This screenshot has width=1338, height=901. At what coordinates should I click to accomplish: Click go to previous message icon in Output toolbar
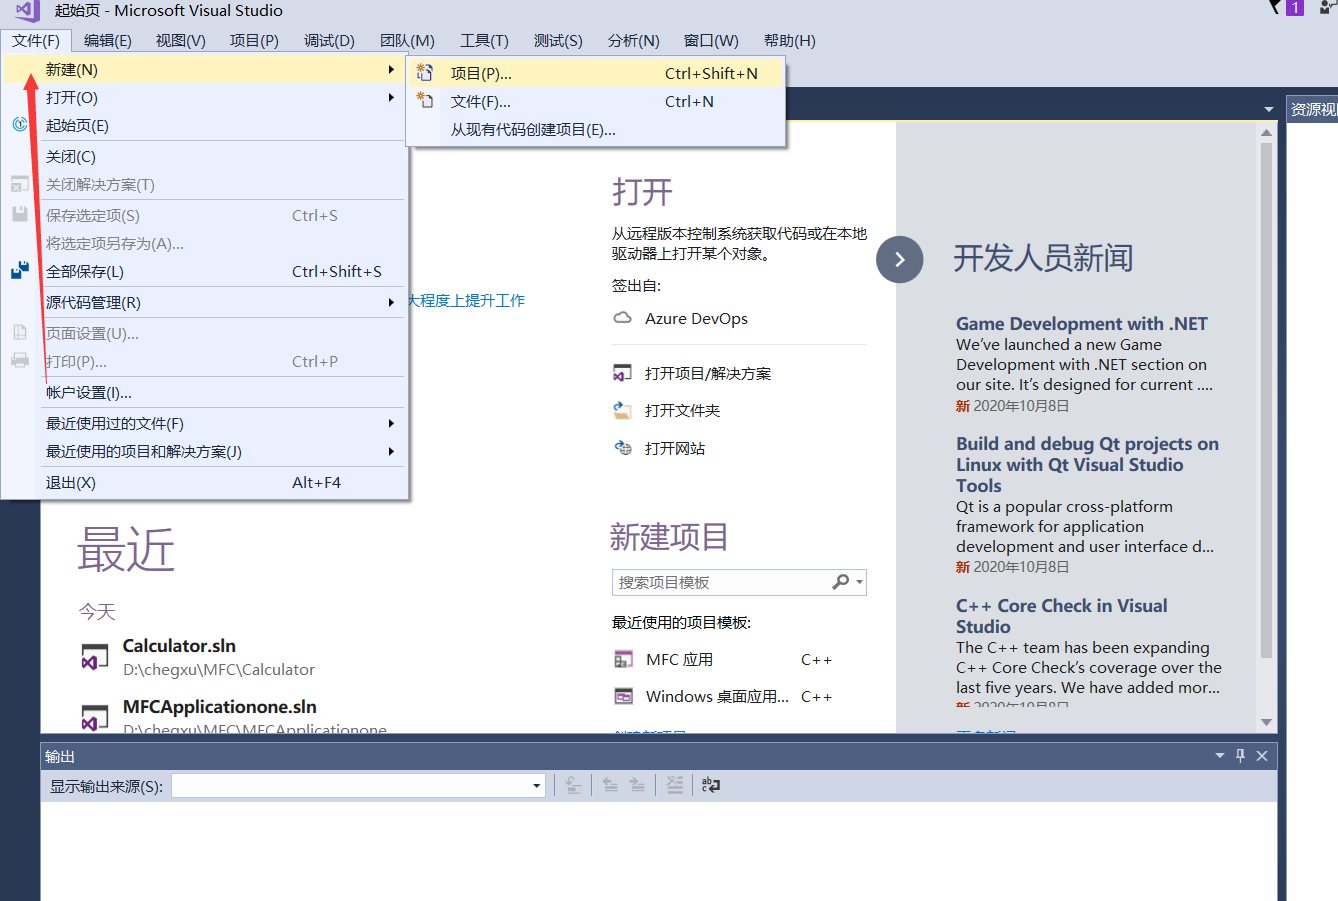click(x=610, y=786)
